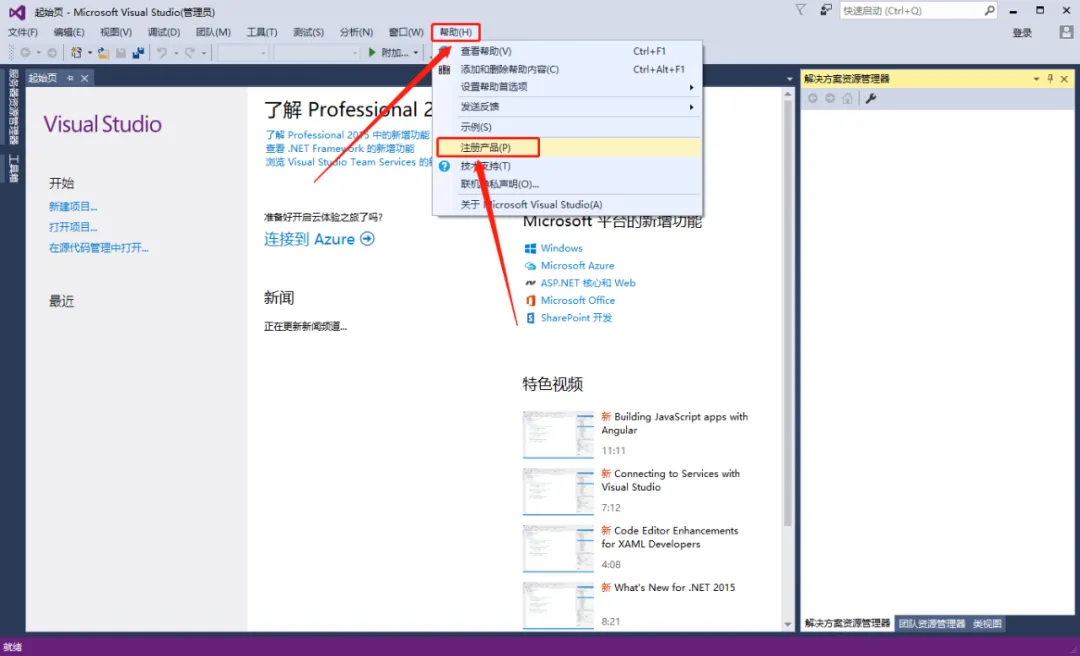1080x656 pixels.
Task: Click the save toolbar icon
Action: click(x=121, y=52)
